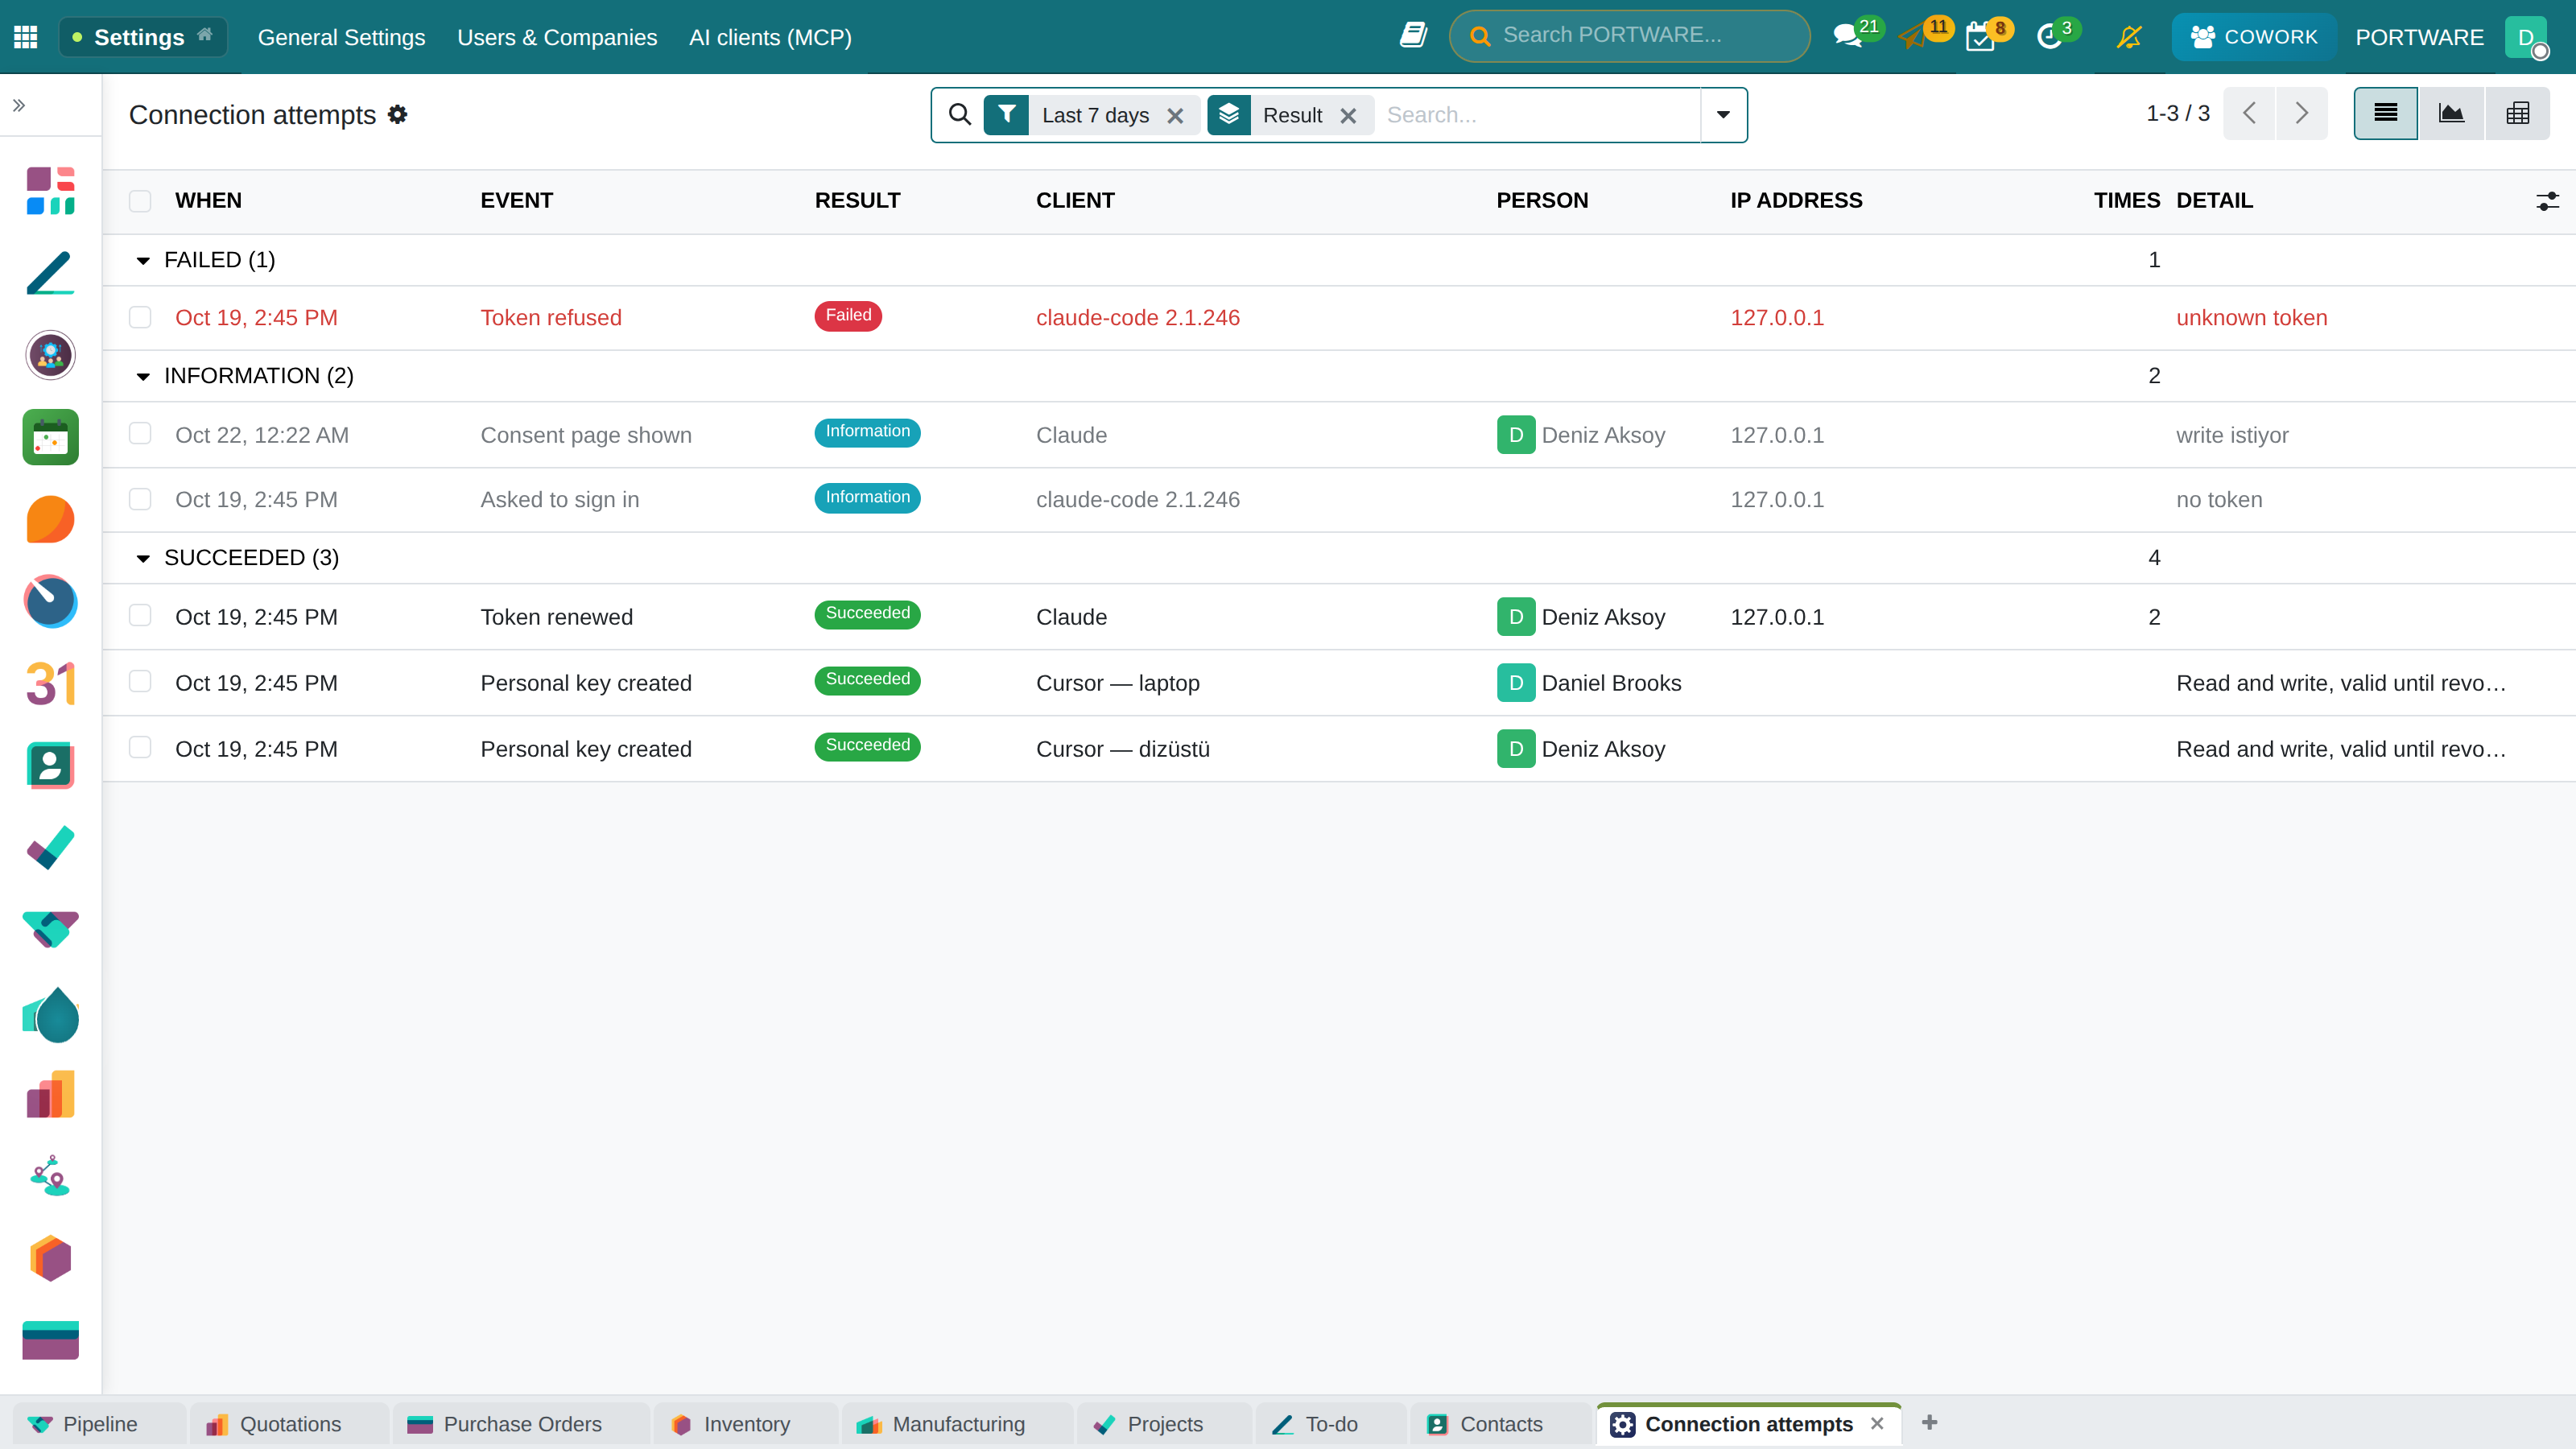Focus the Search PORTWARE global field
This screenshot has width=2576, height=1449.
point(1629,36)
